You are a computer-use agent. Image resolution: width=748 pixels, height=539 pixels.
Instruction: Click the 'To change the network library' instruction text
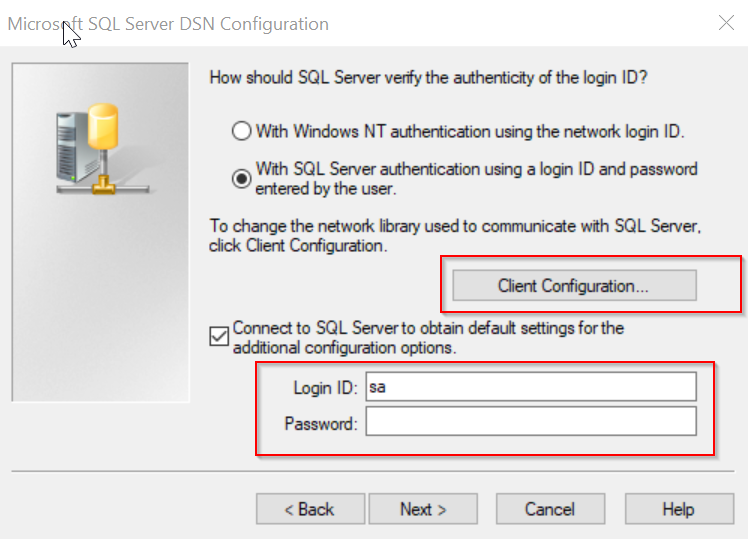click(x=455, y=236)
